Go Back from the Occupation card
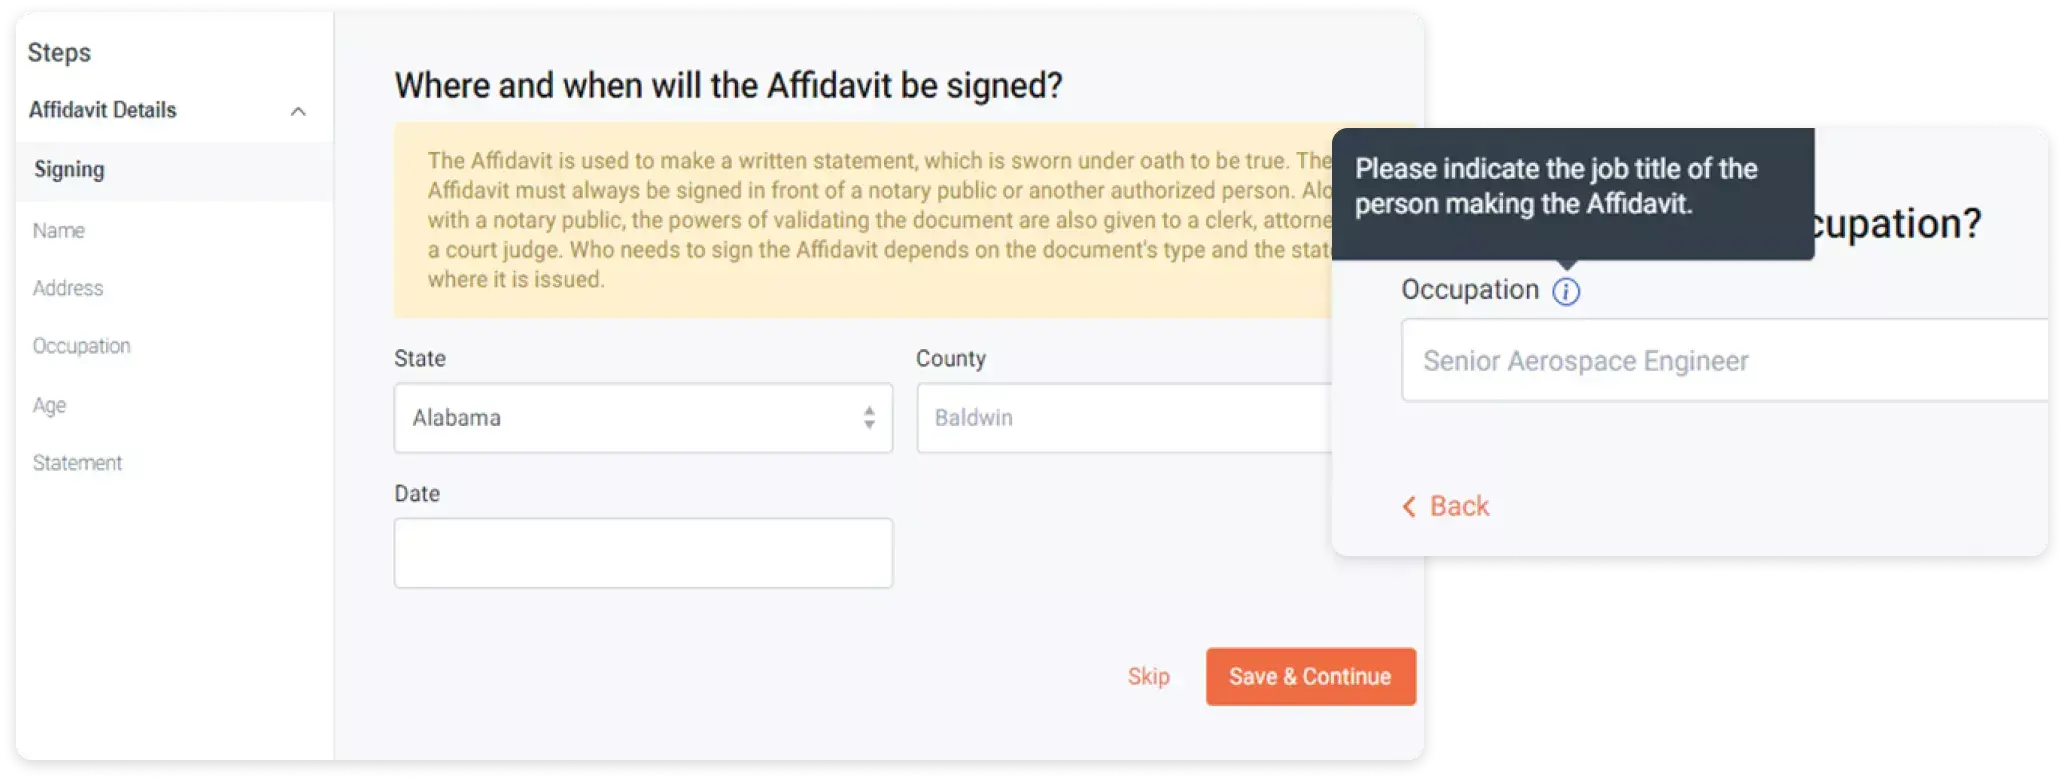 [x=1446, y=506]
